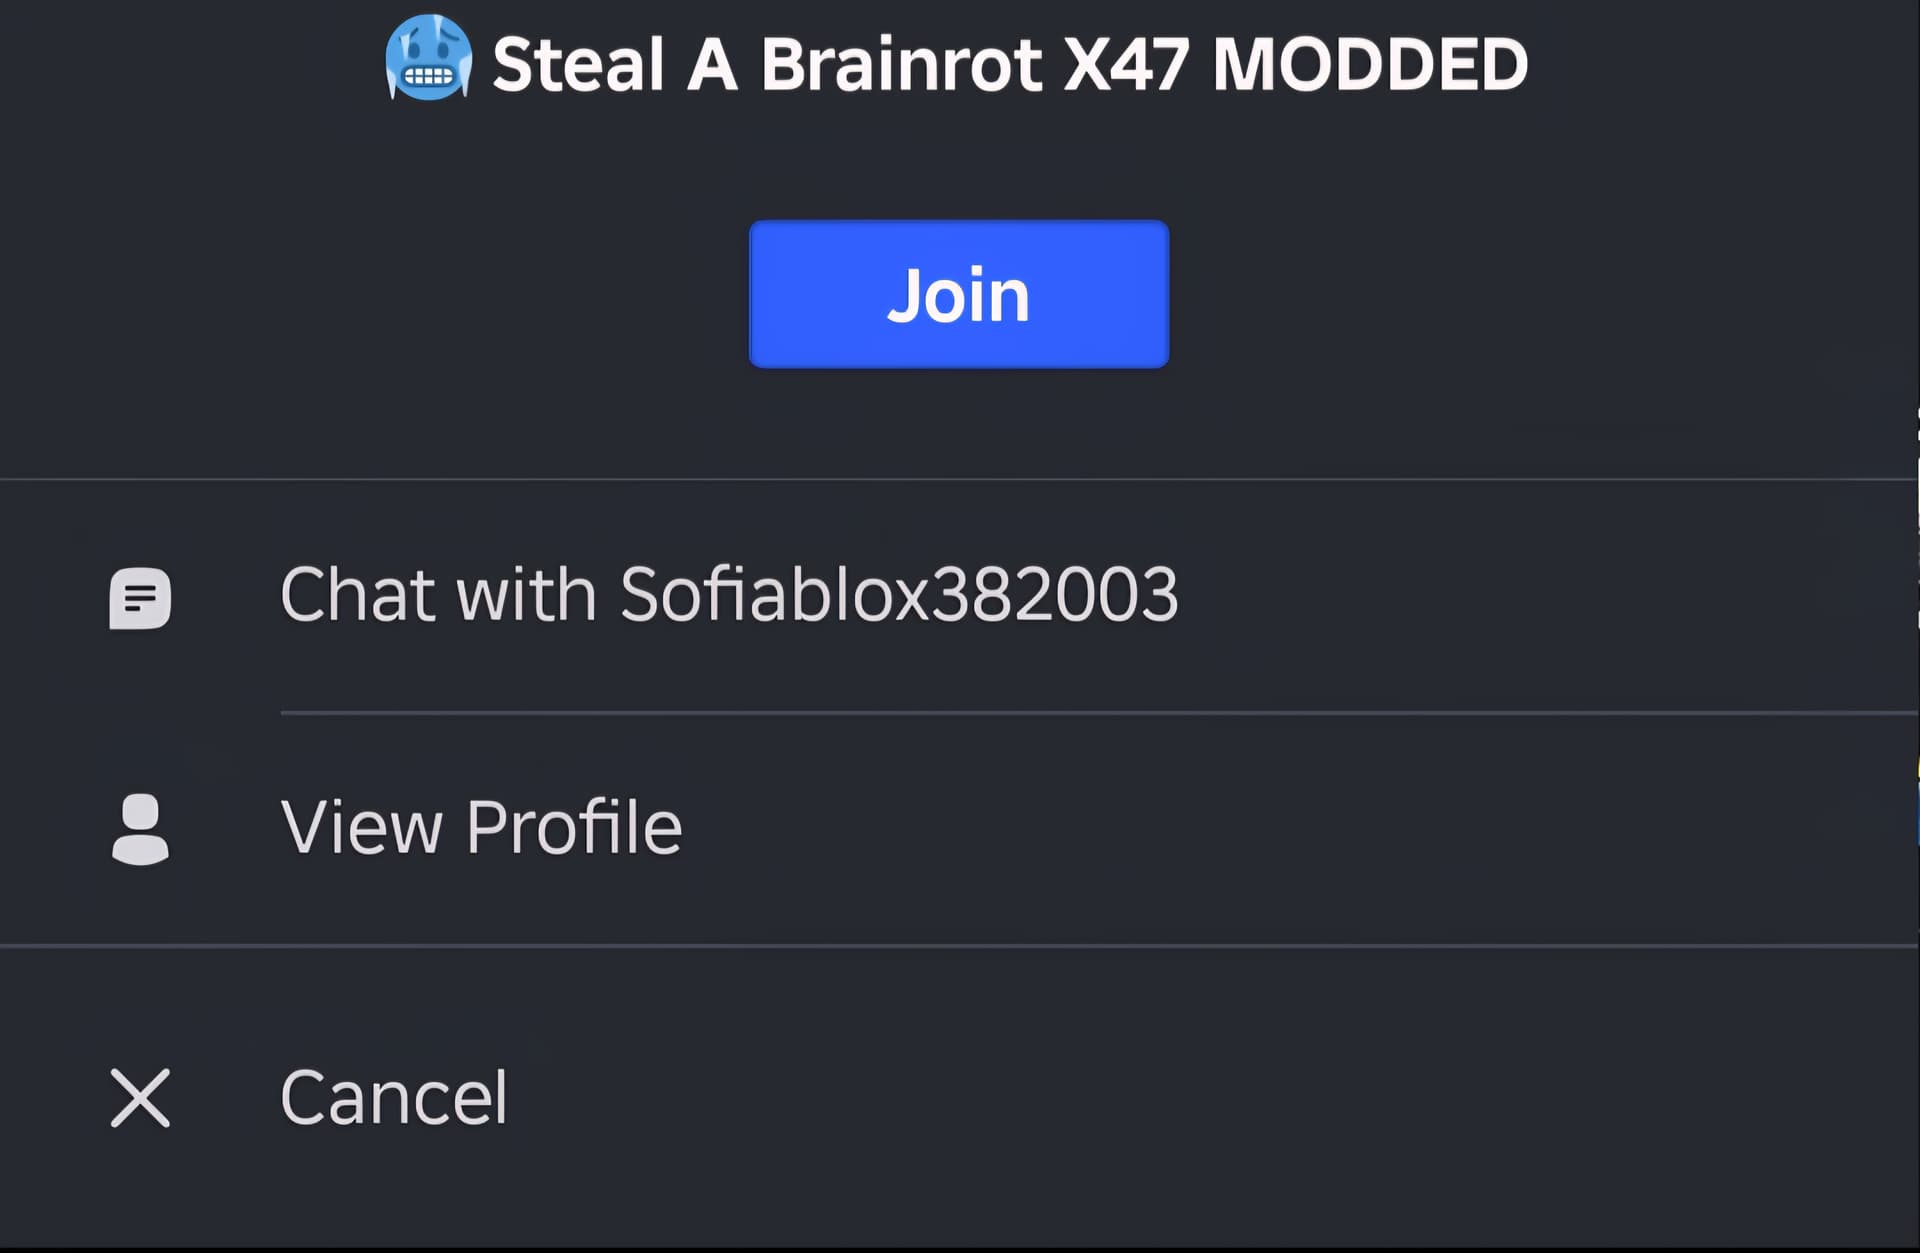Click the user avatar icon beside View Profile
This screenshot has height=1253, width=1920.
click(x=140, y=829)
